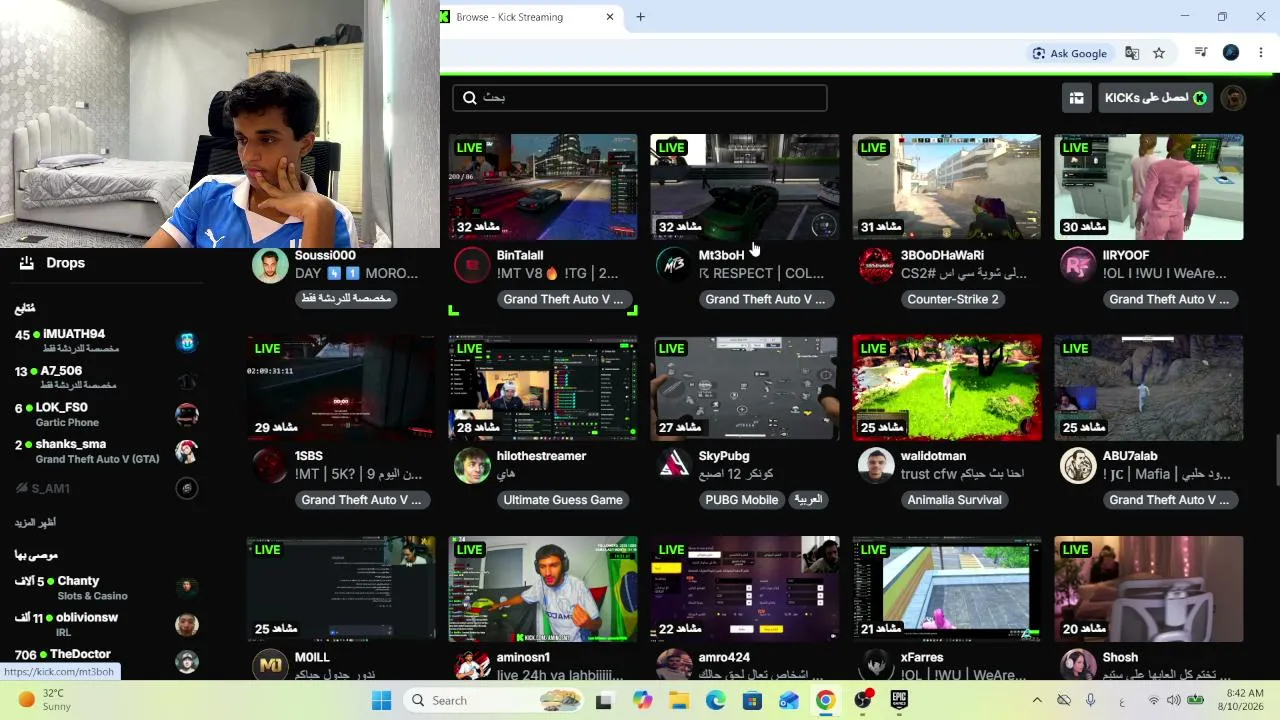This screenshot has width=1280, height=720.
Task: Open Shosh live stream thumbnail
Action: (1149, 589)
